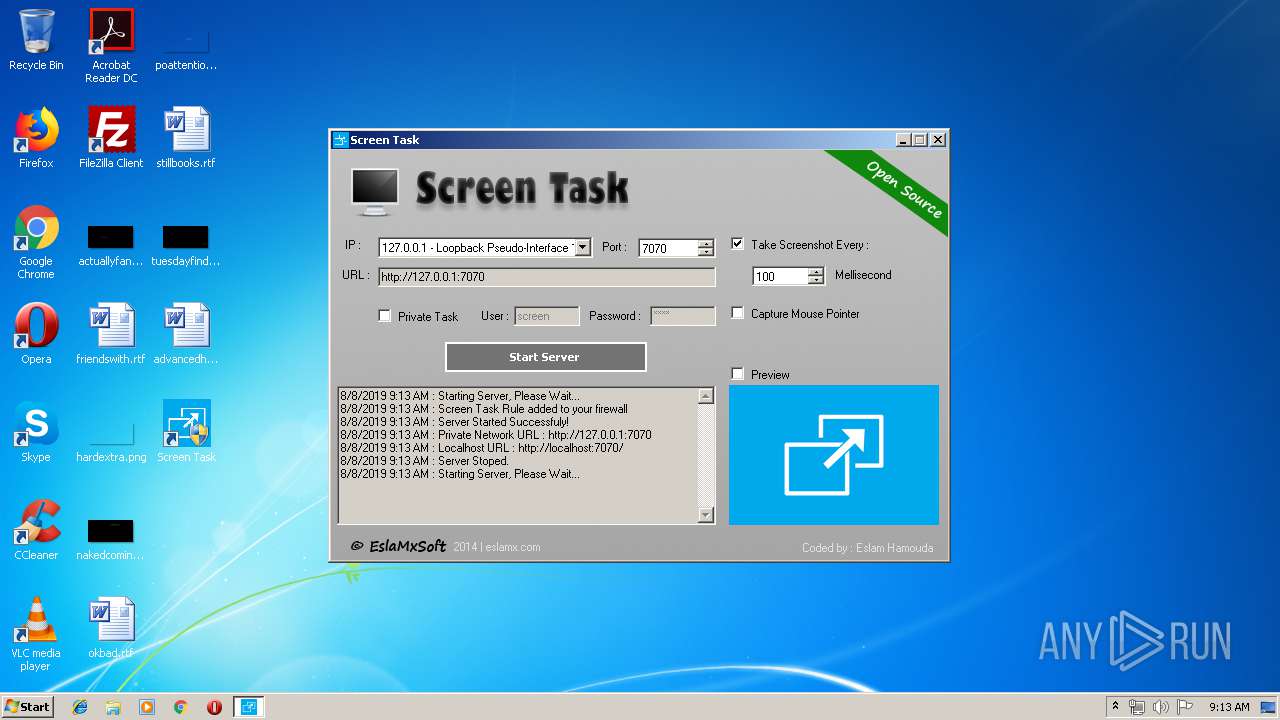The width and height of the screenshot is (1280, 720).
Task: Open Acrobat Reader DC desktop icon
Action: point(111,45)
